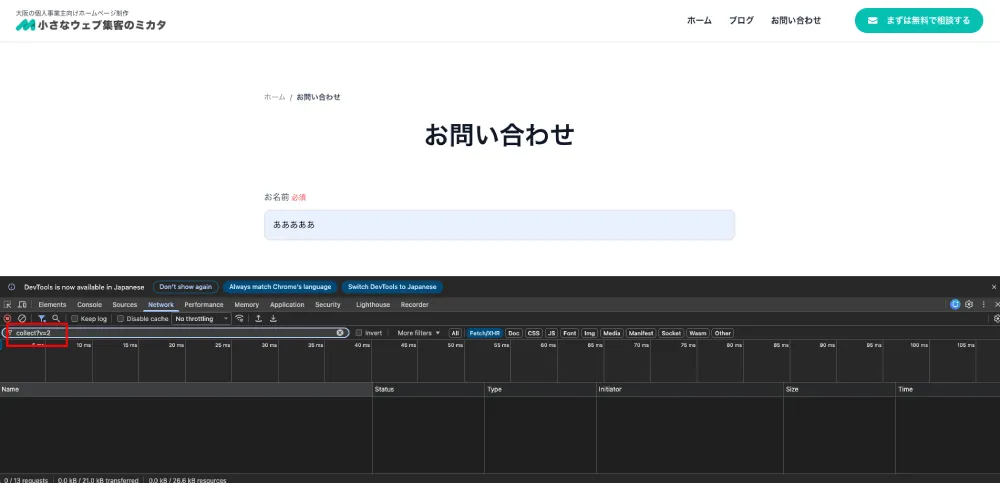Select the Network tab
The width and height of the screenshot is (1000, 483).
(x=161, y=305)
